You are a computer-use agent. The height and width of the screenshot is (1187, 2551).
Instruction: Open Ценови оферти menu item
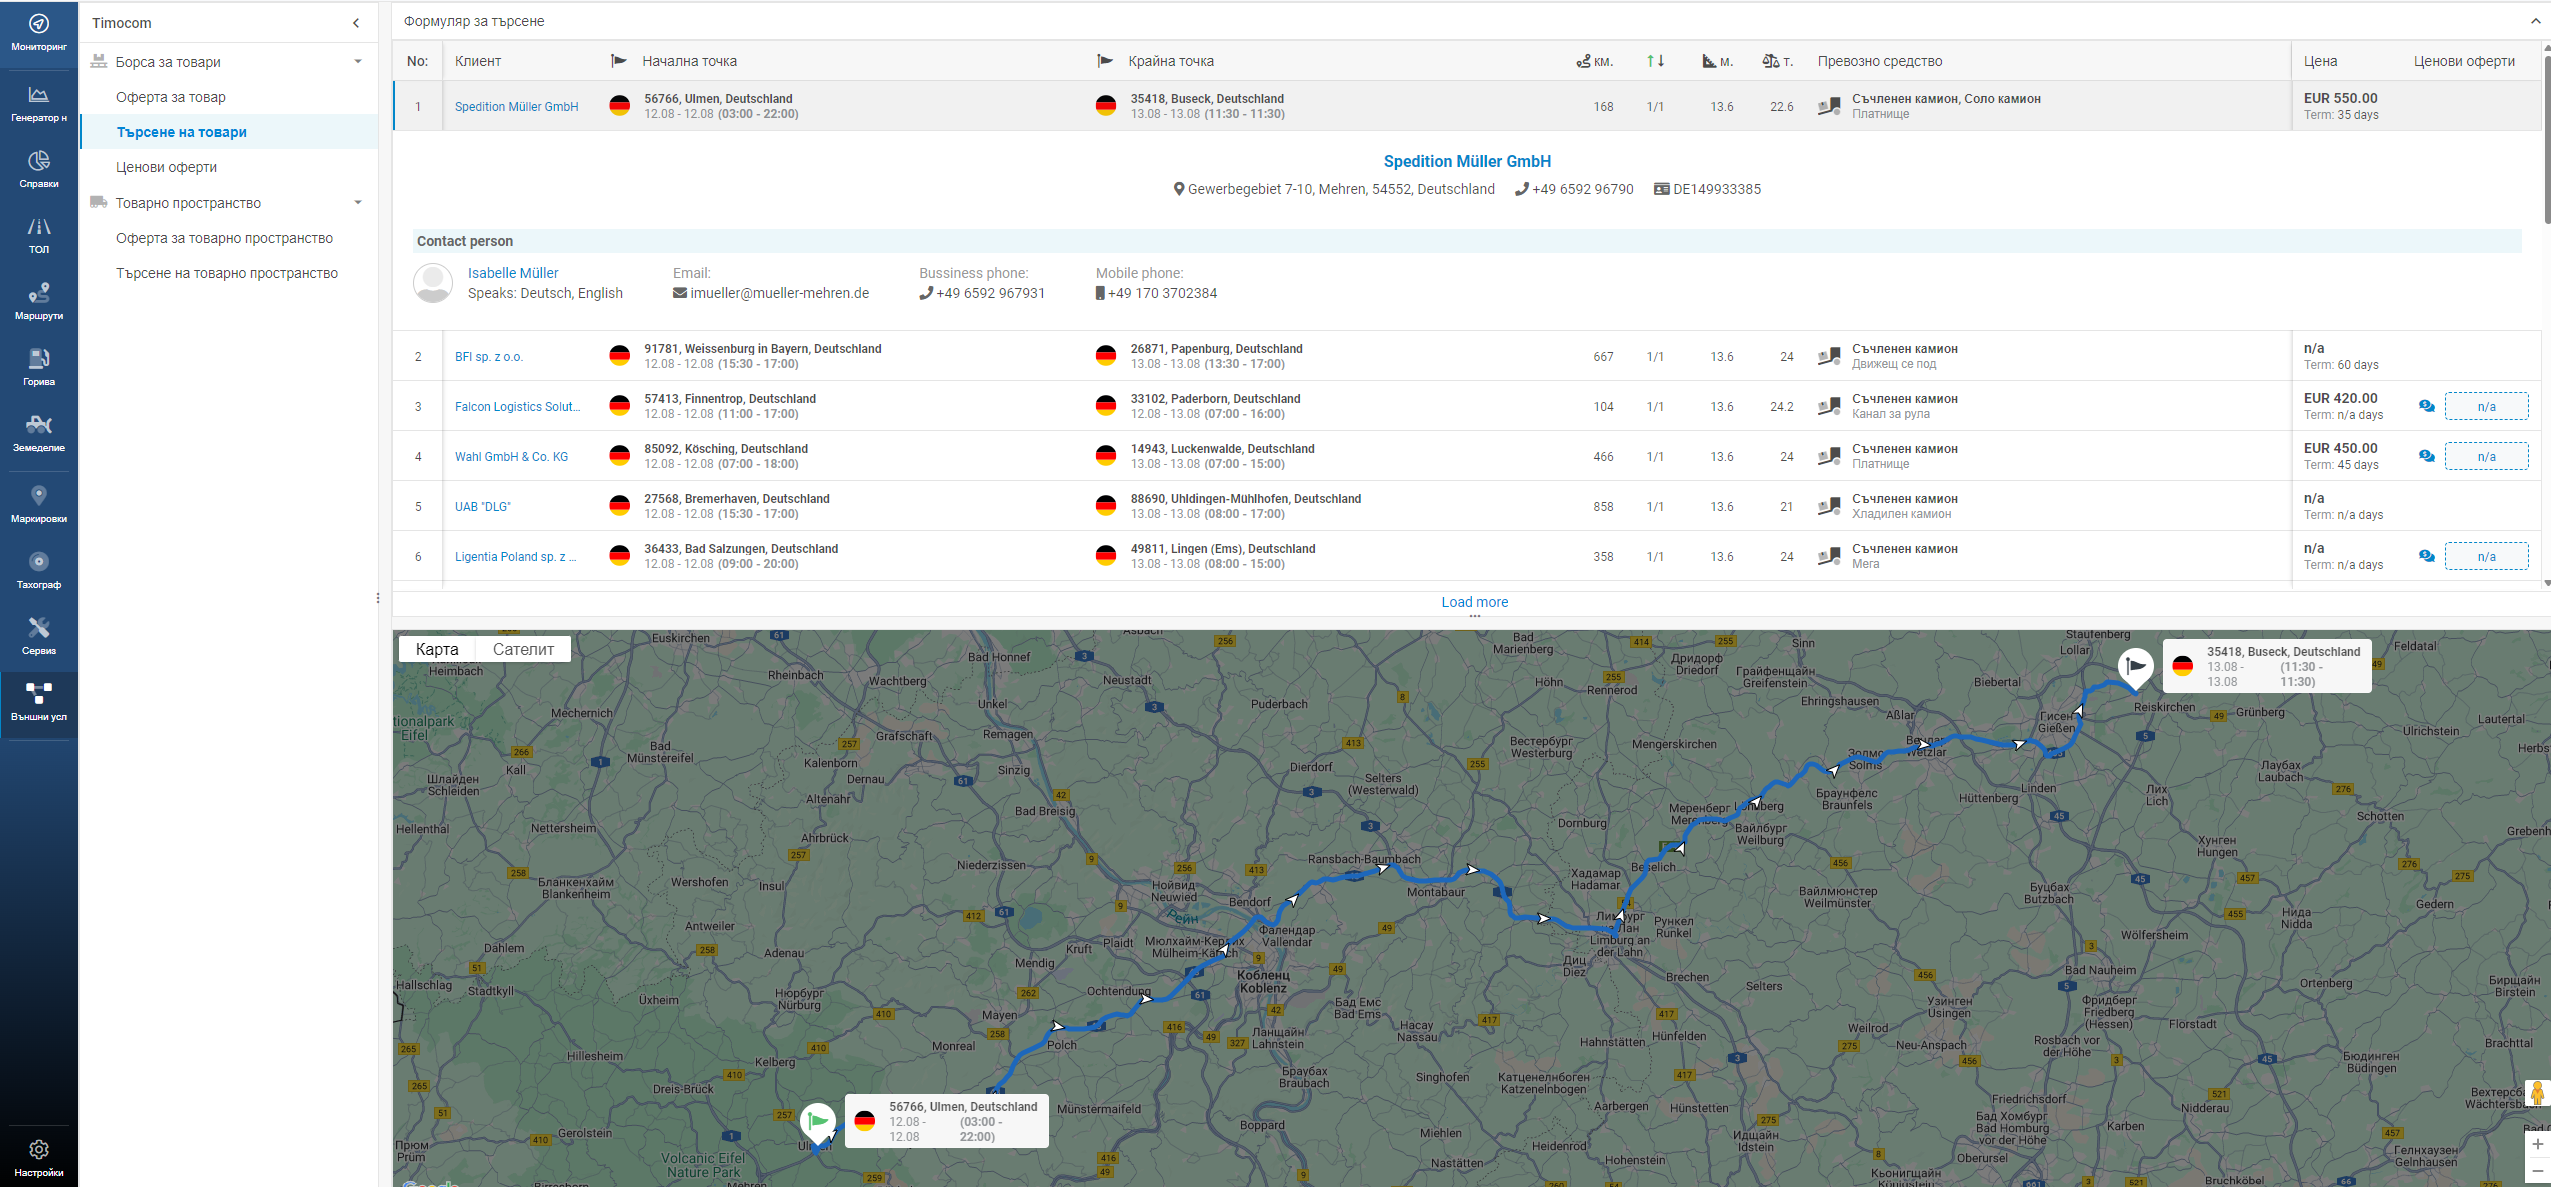coord(166,167)
